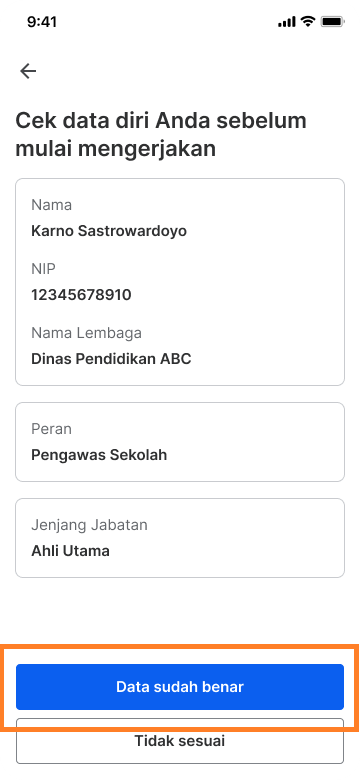360x780 pixels.
Task: Click the Nama Lembaga label
Action: tap(87, 333)
